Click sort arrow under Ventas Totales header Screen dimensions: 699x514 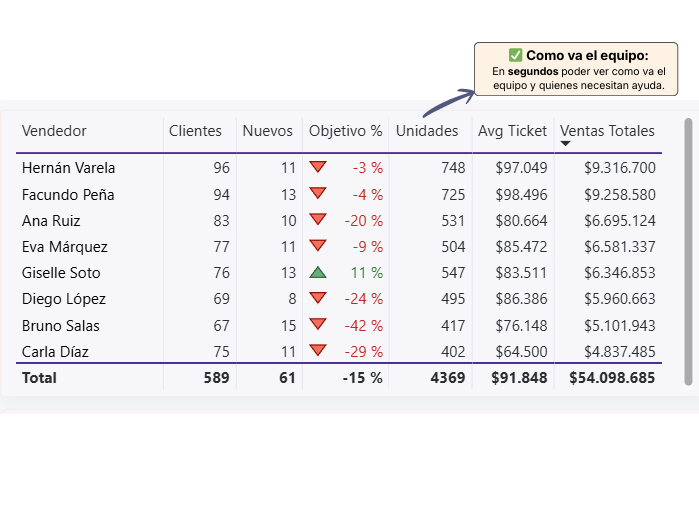pos(565,144)
